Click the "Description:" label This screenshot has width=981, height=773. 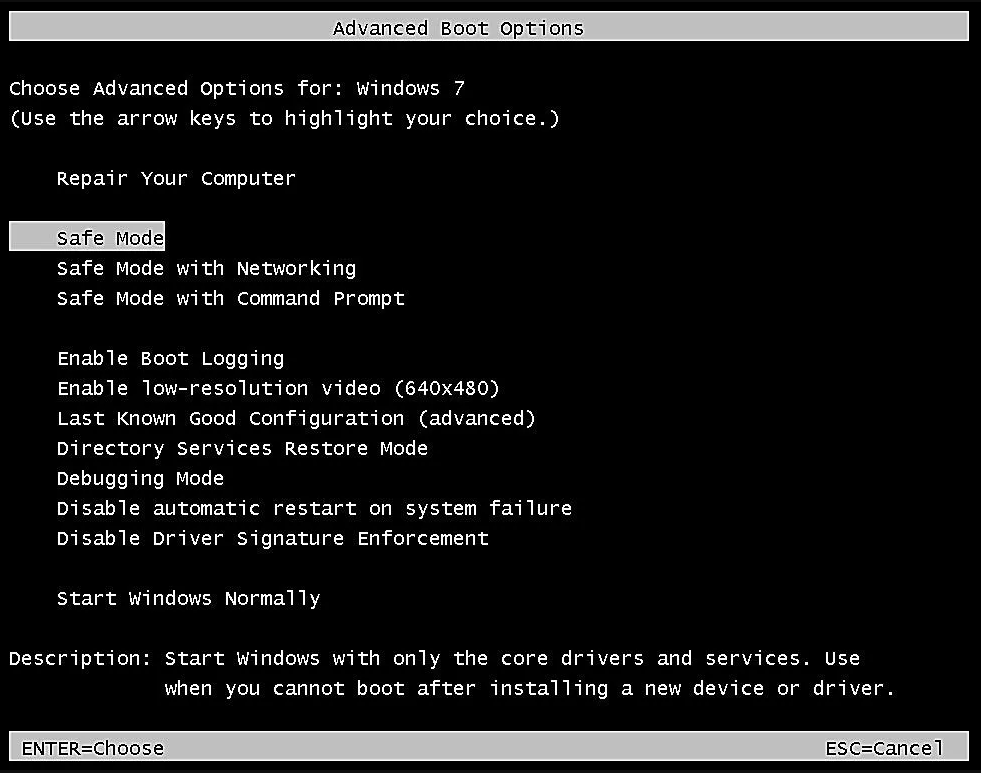80,658
